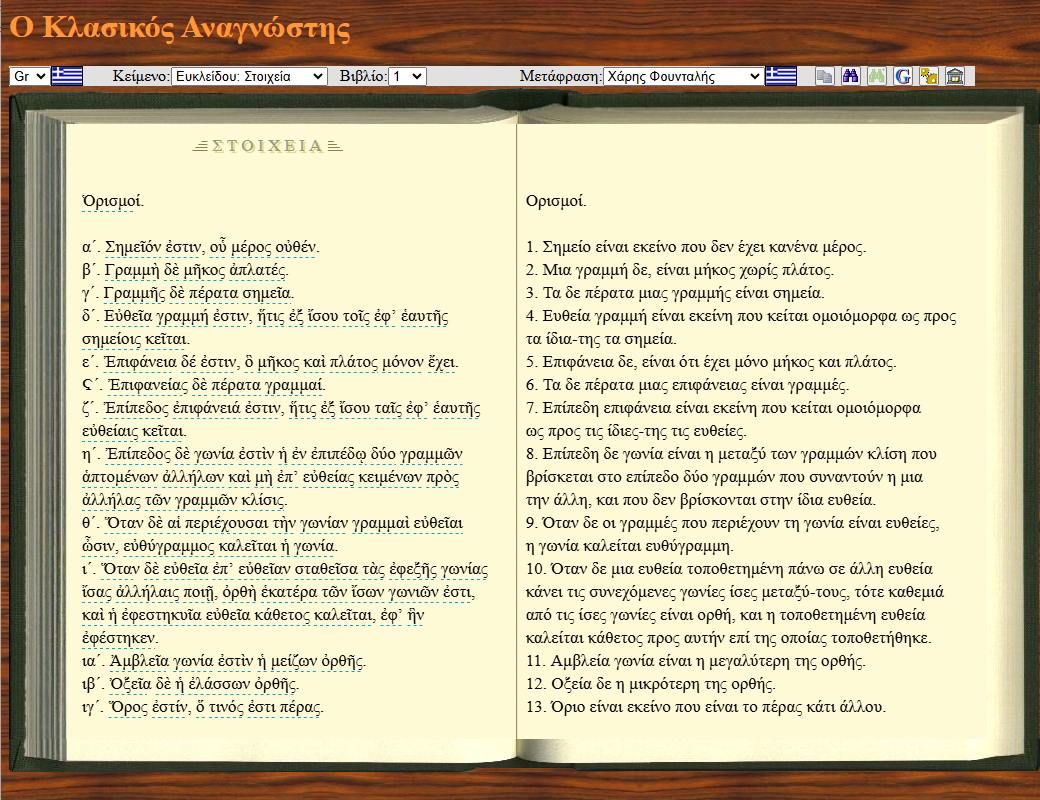Open the library building icon
Viewport: 1040px width, 800px height.
coord(955,76)
